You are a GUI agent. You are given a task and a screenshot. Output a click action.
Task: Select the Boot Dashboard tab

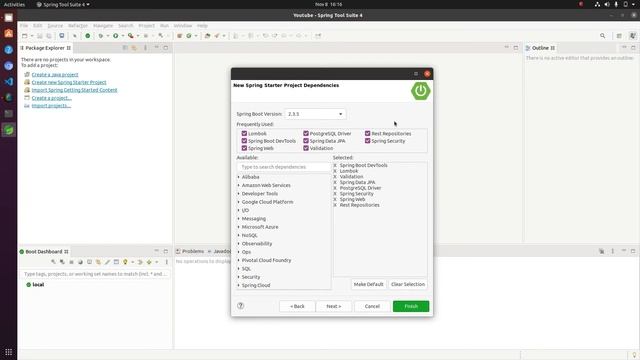[x=44, y=252]
